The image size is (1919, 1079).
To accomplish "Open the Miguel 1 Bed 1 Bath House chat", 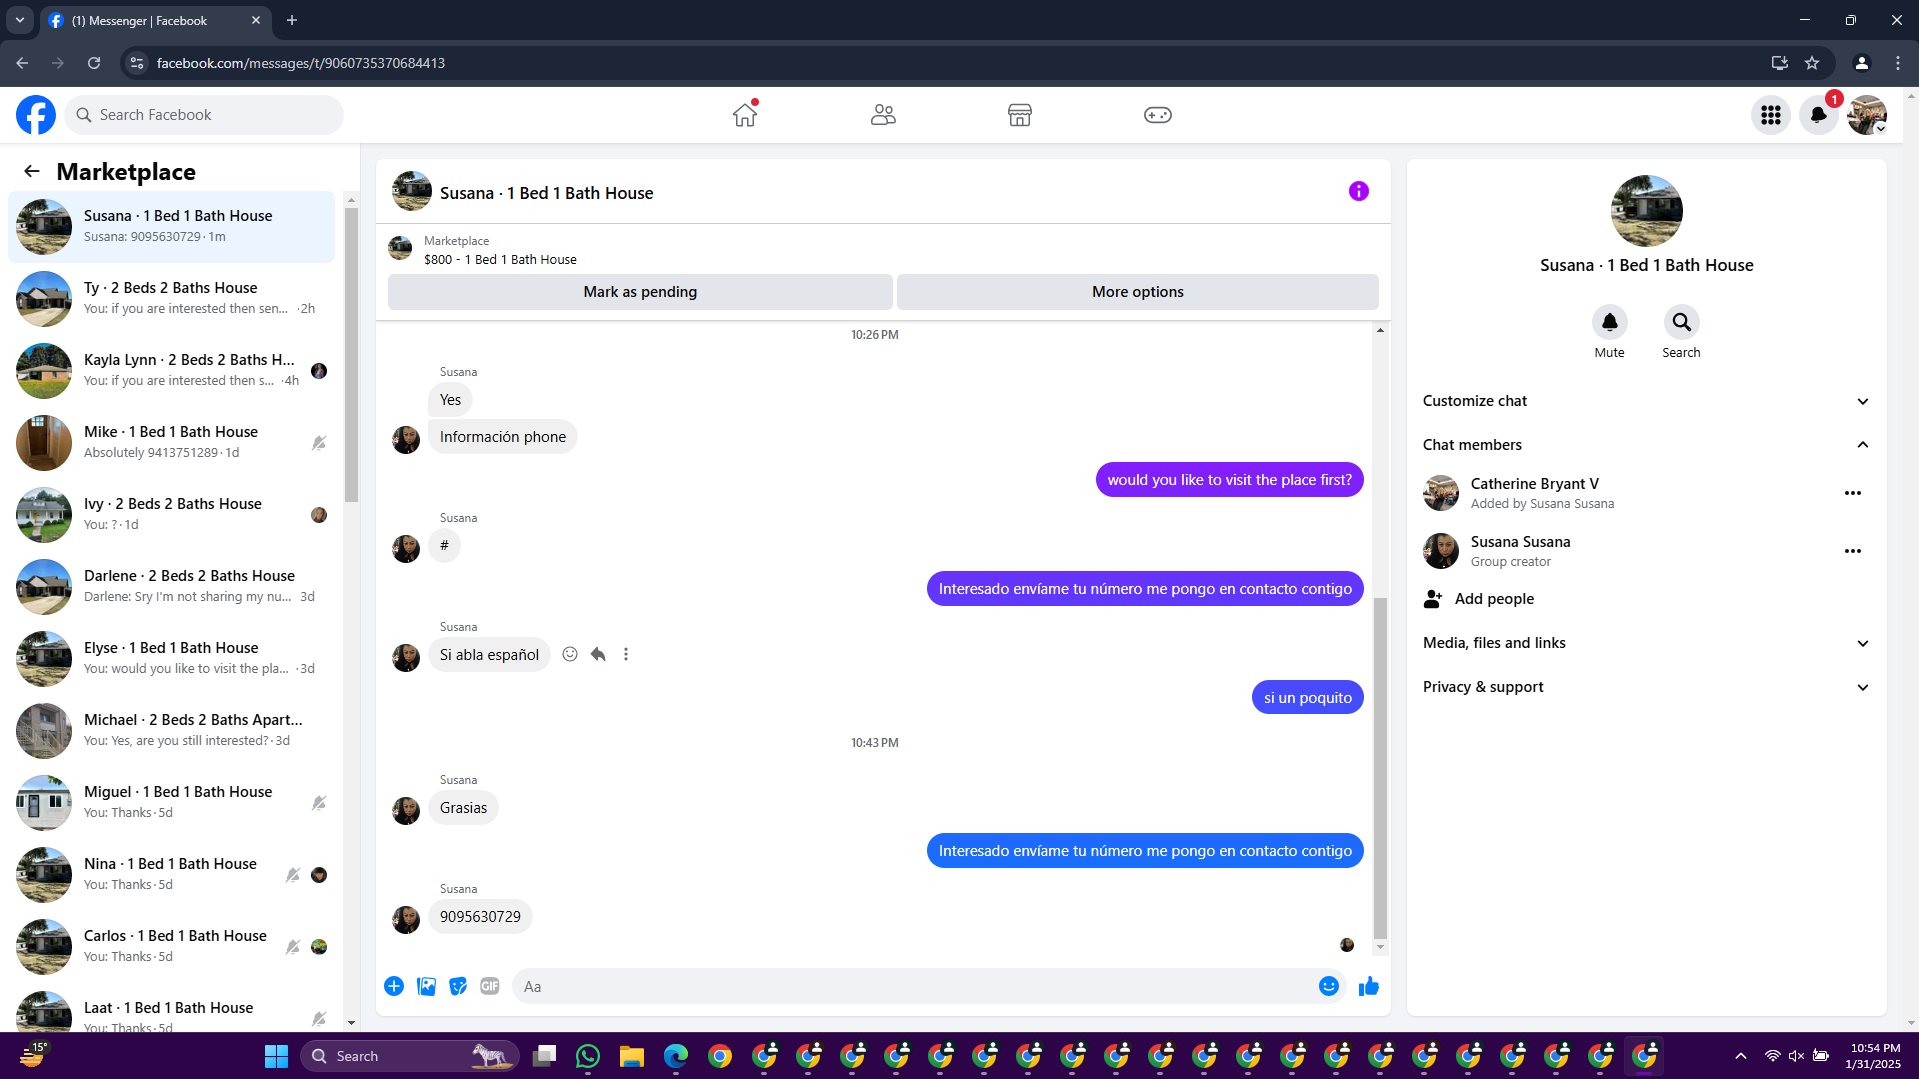I will (172, 803).
